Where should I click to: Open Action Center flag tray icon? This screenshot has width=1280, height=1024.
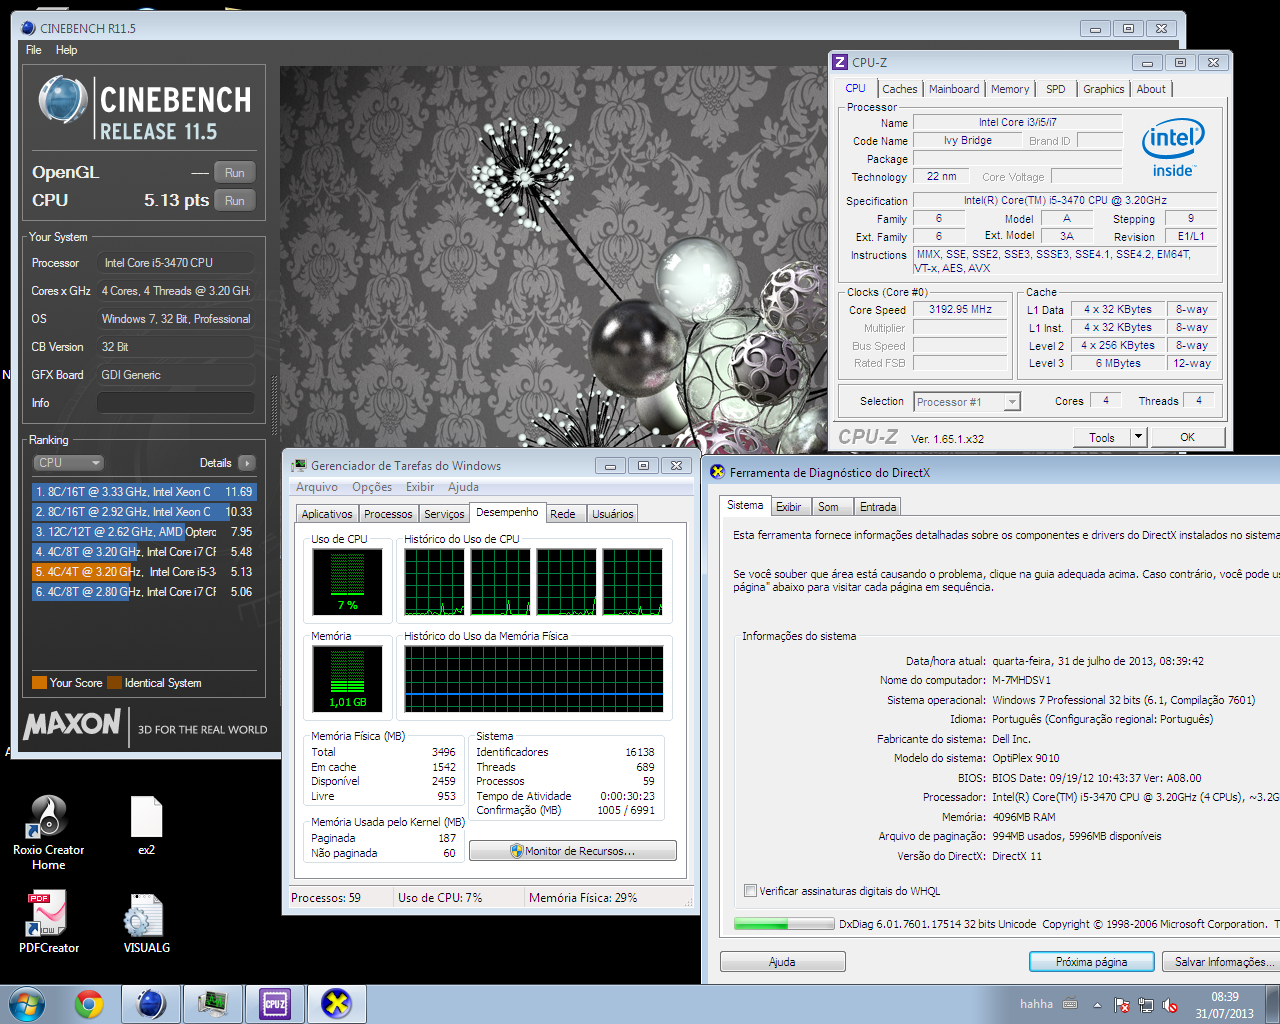(1122, 1005)
